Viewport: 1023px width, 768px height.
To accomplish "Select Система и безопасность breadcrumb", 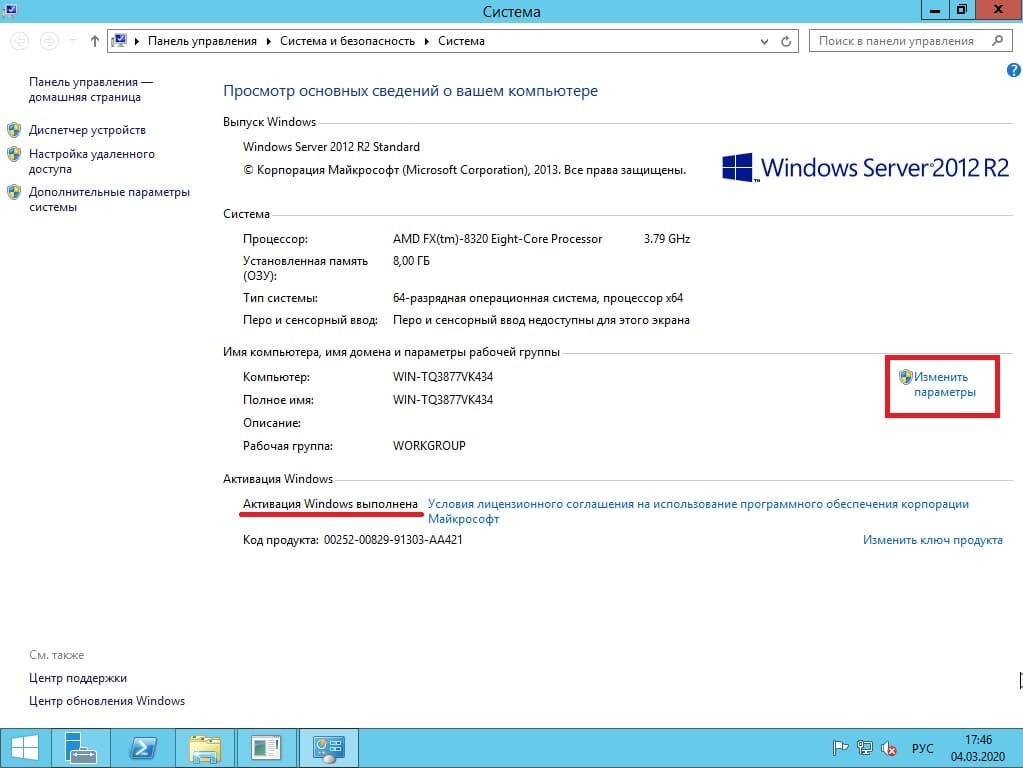I will (x=347, y=41).
